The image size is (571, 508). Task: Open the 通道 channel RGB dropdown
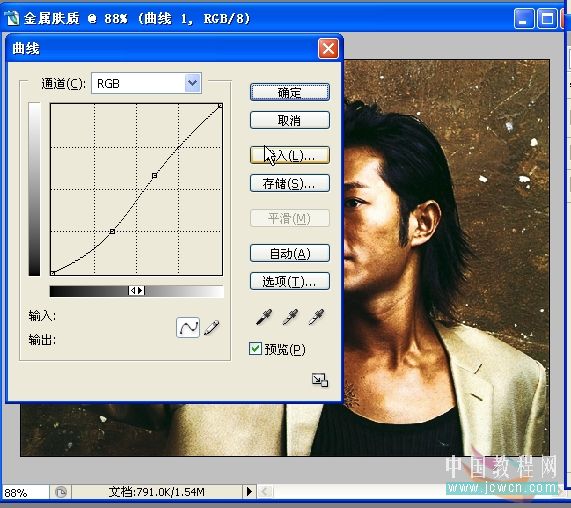(x=146, y=83)
